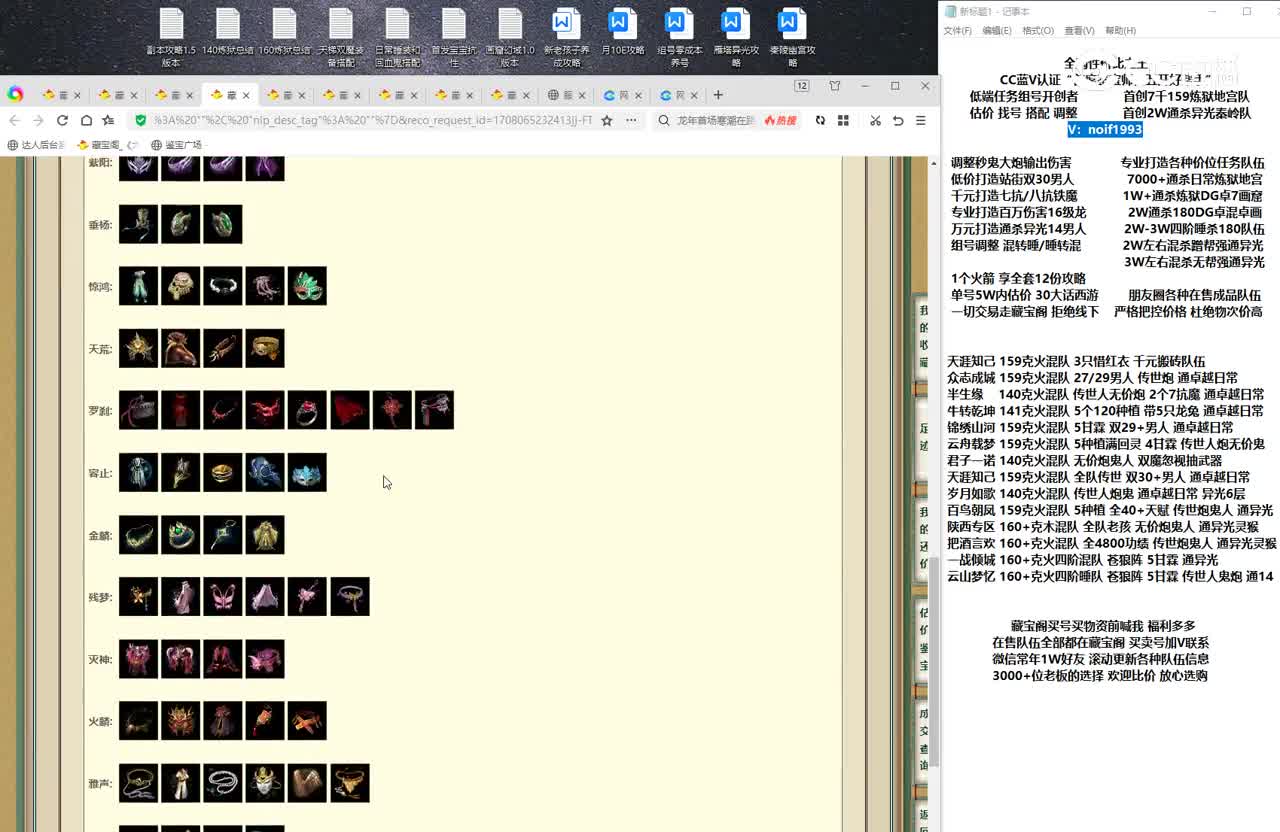Image resolution: width=1280 pixels, height=832 pixels.
Task: Click the tab counter showing 12
Action: 802,86
